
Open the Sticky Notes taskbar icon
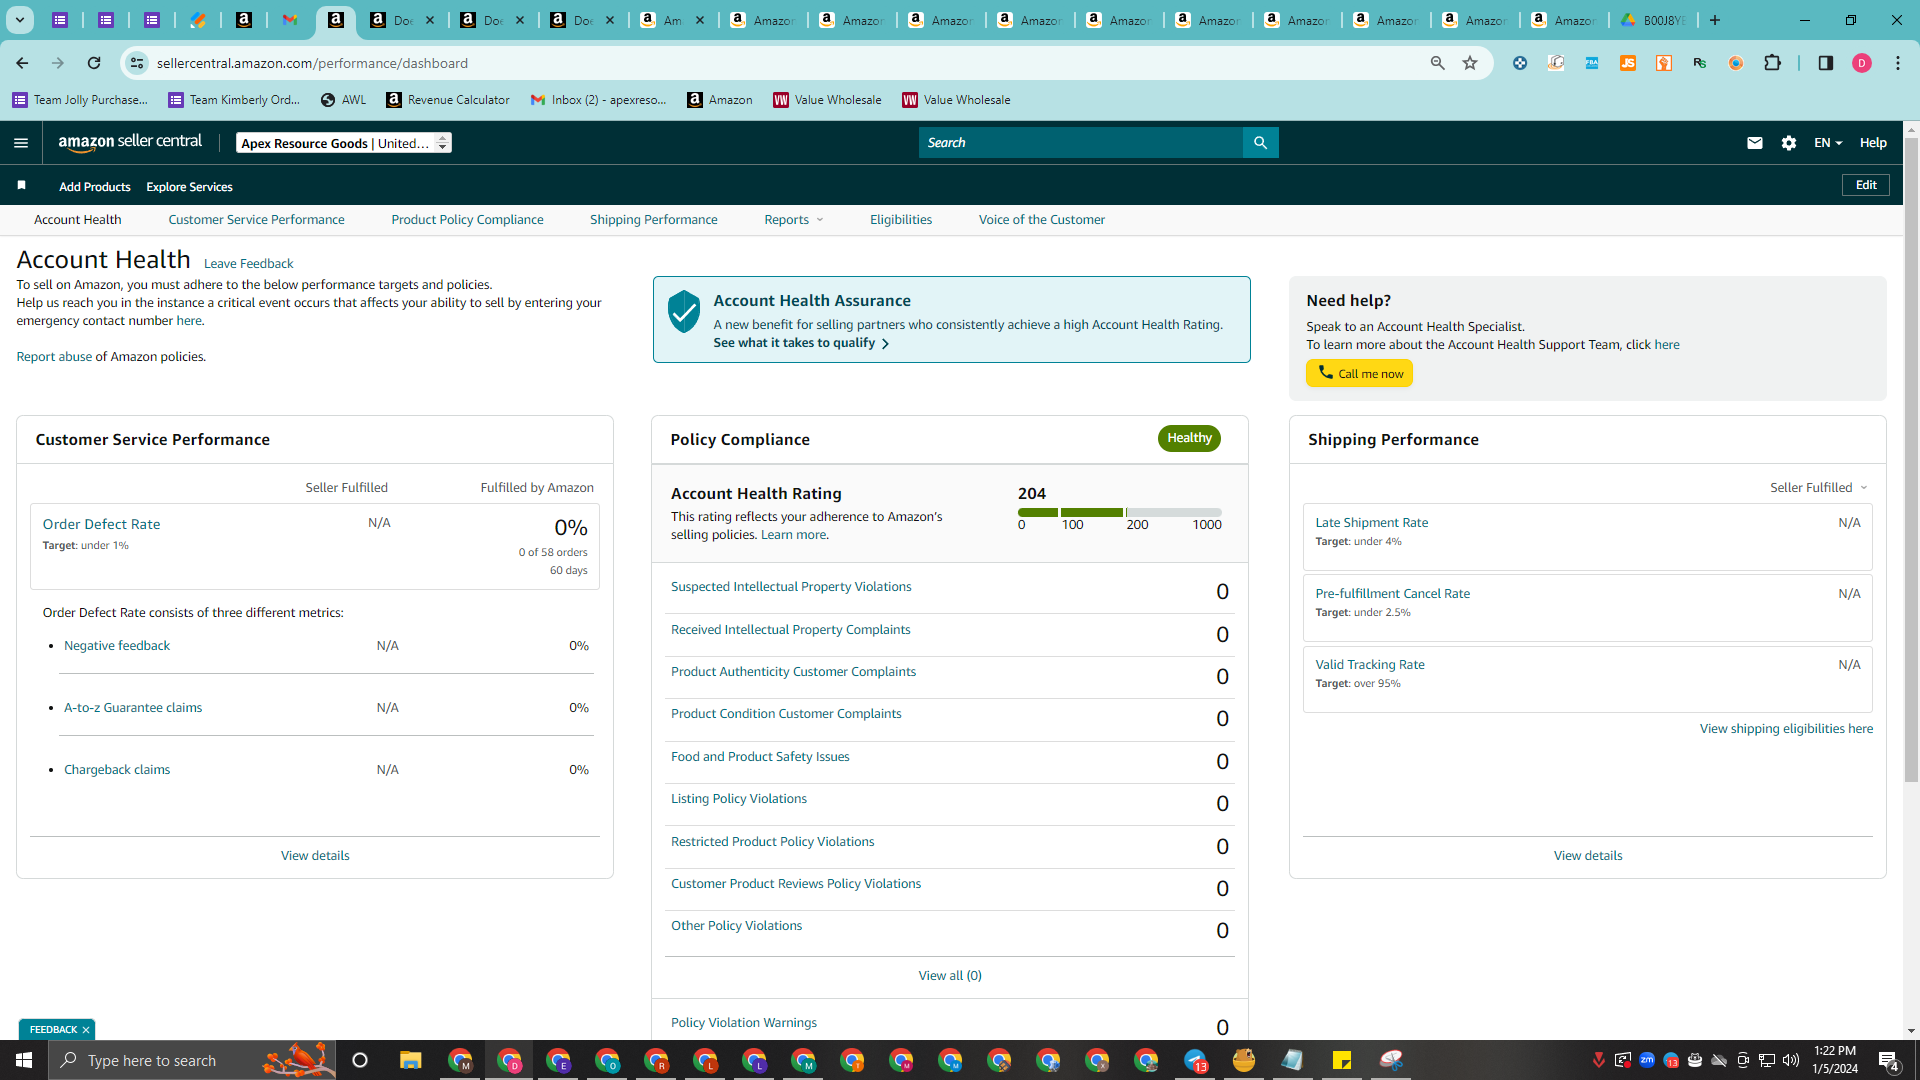(x=1342, y=1060)
